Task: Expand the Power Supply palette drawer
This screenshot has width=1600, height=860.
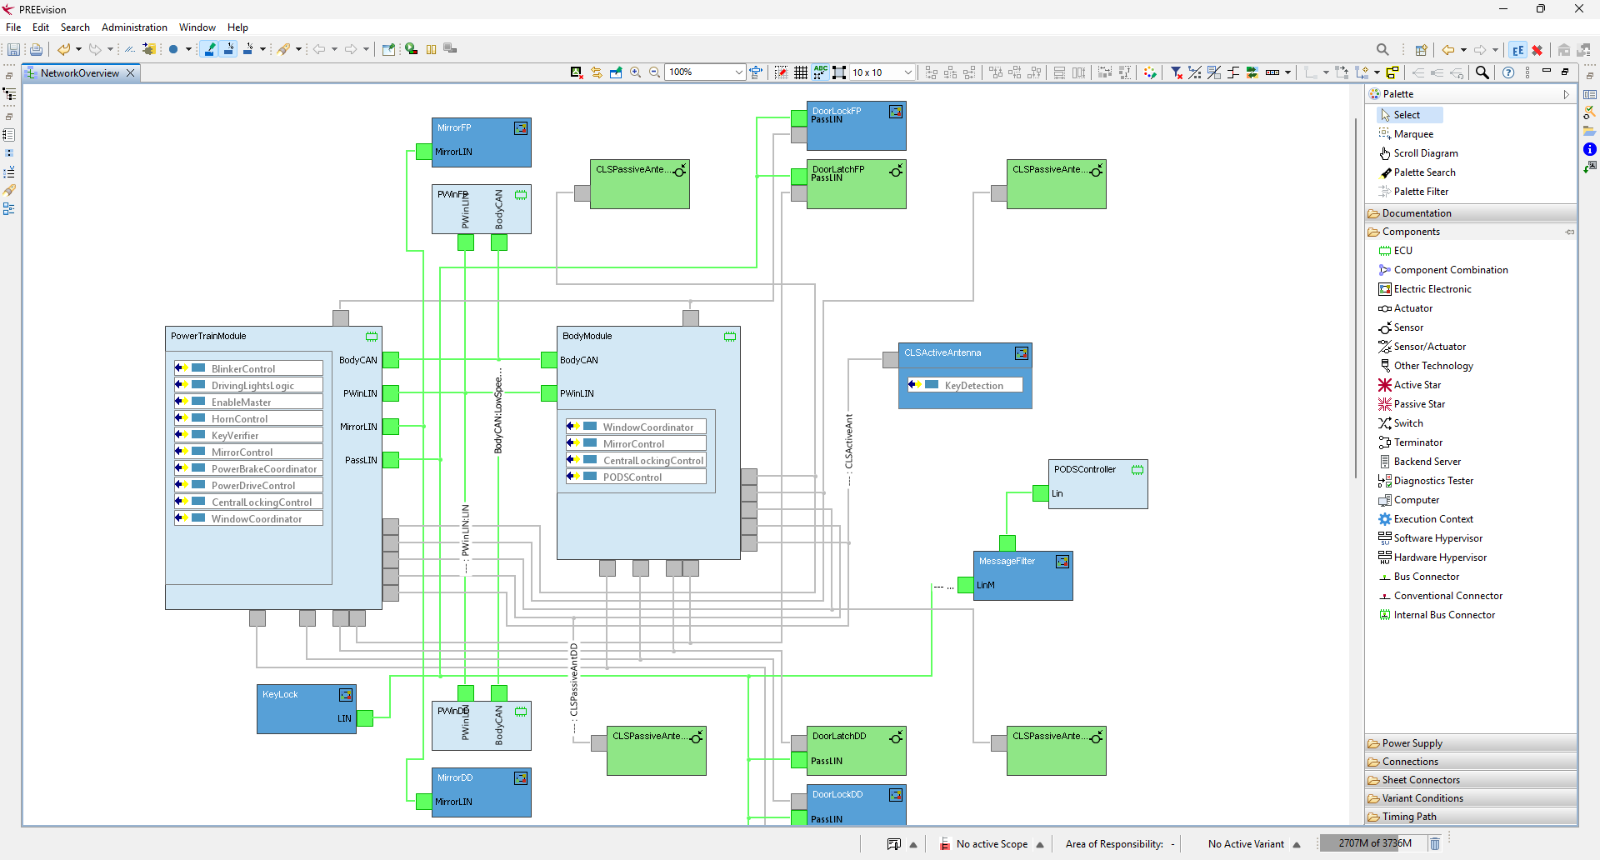Action: (x=1471, y=743)
